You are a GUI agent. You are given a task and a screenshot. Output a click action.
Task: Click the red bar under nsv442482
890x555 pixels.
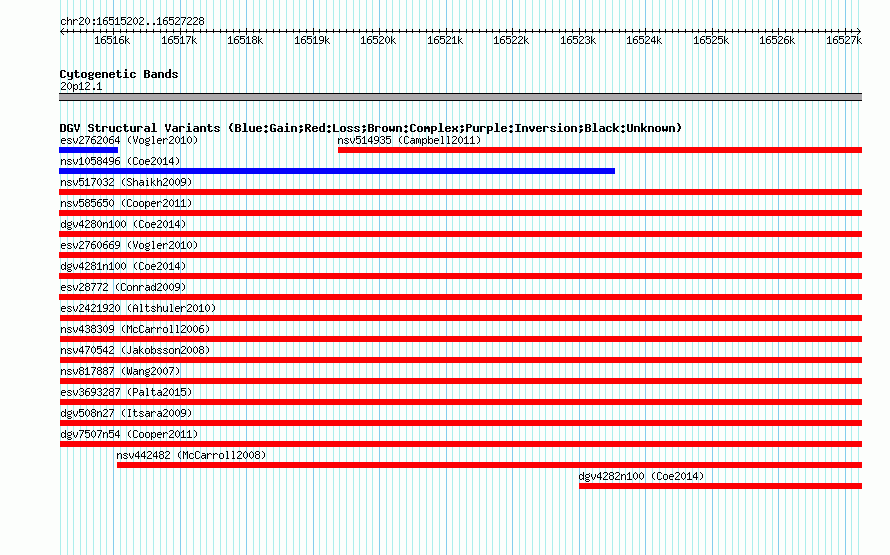click(489, 465)
